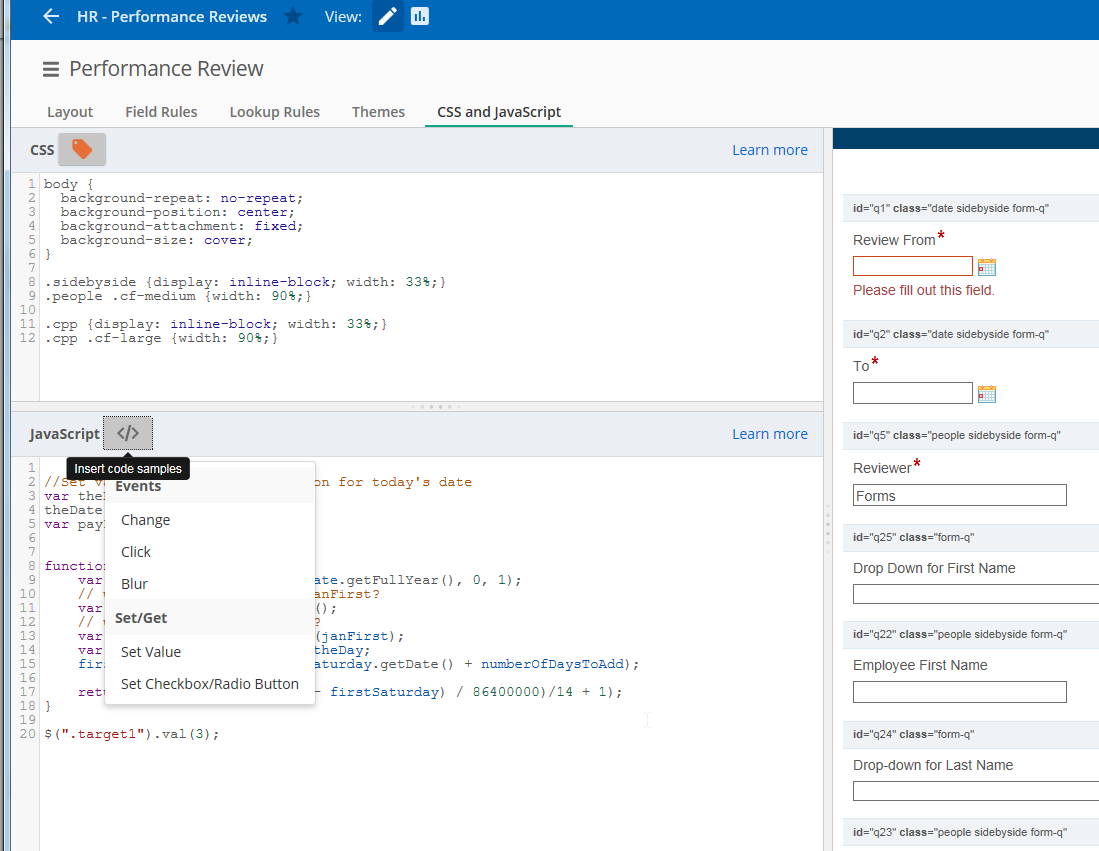Click Learn more in the CSS panel

tap(769, 150)
